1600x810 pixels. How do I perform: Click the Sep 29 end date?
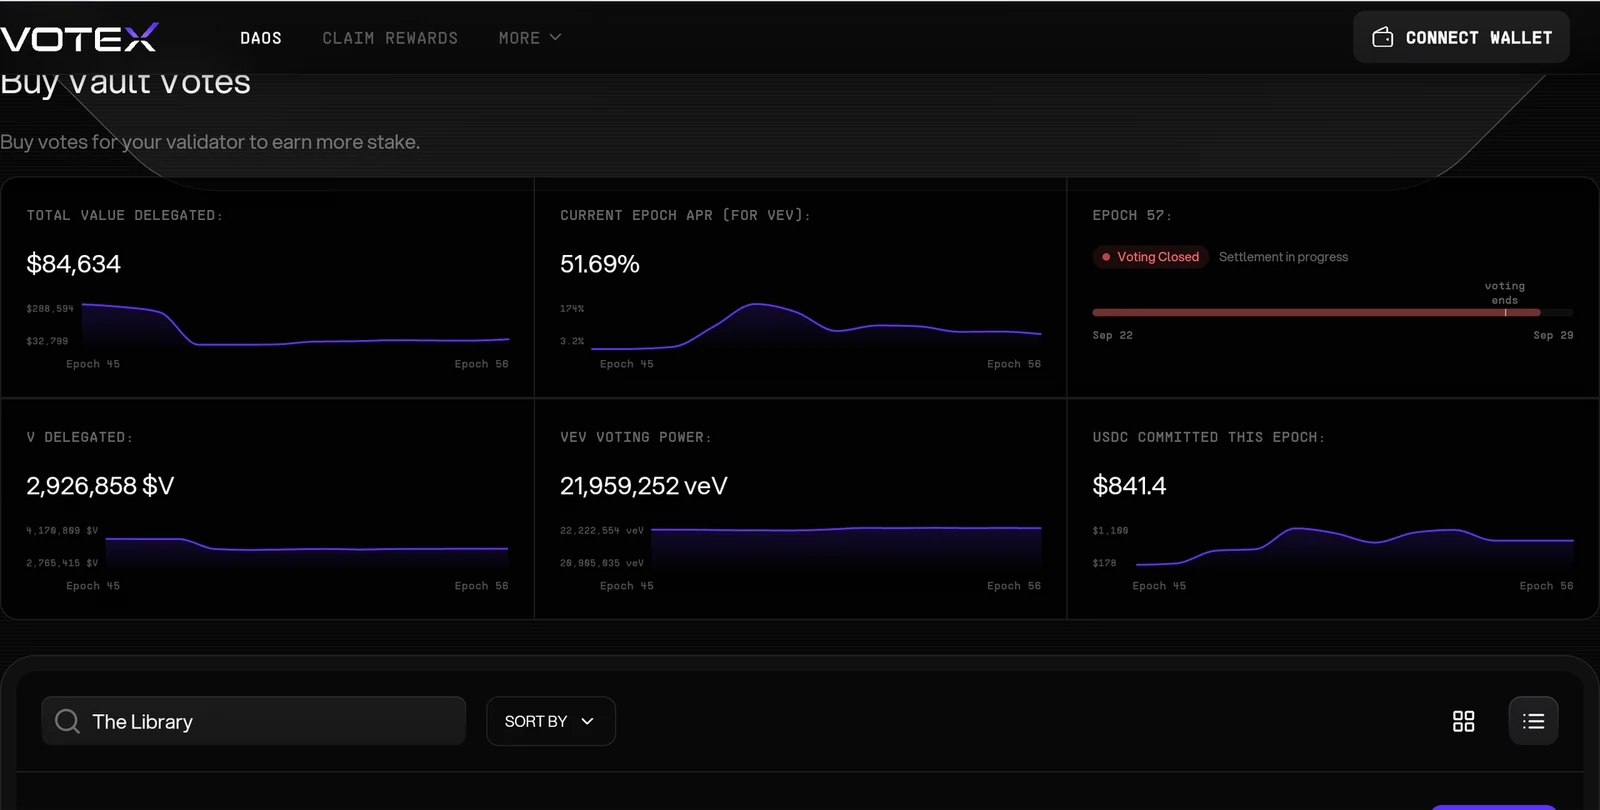click(x=1553, y=335)
